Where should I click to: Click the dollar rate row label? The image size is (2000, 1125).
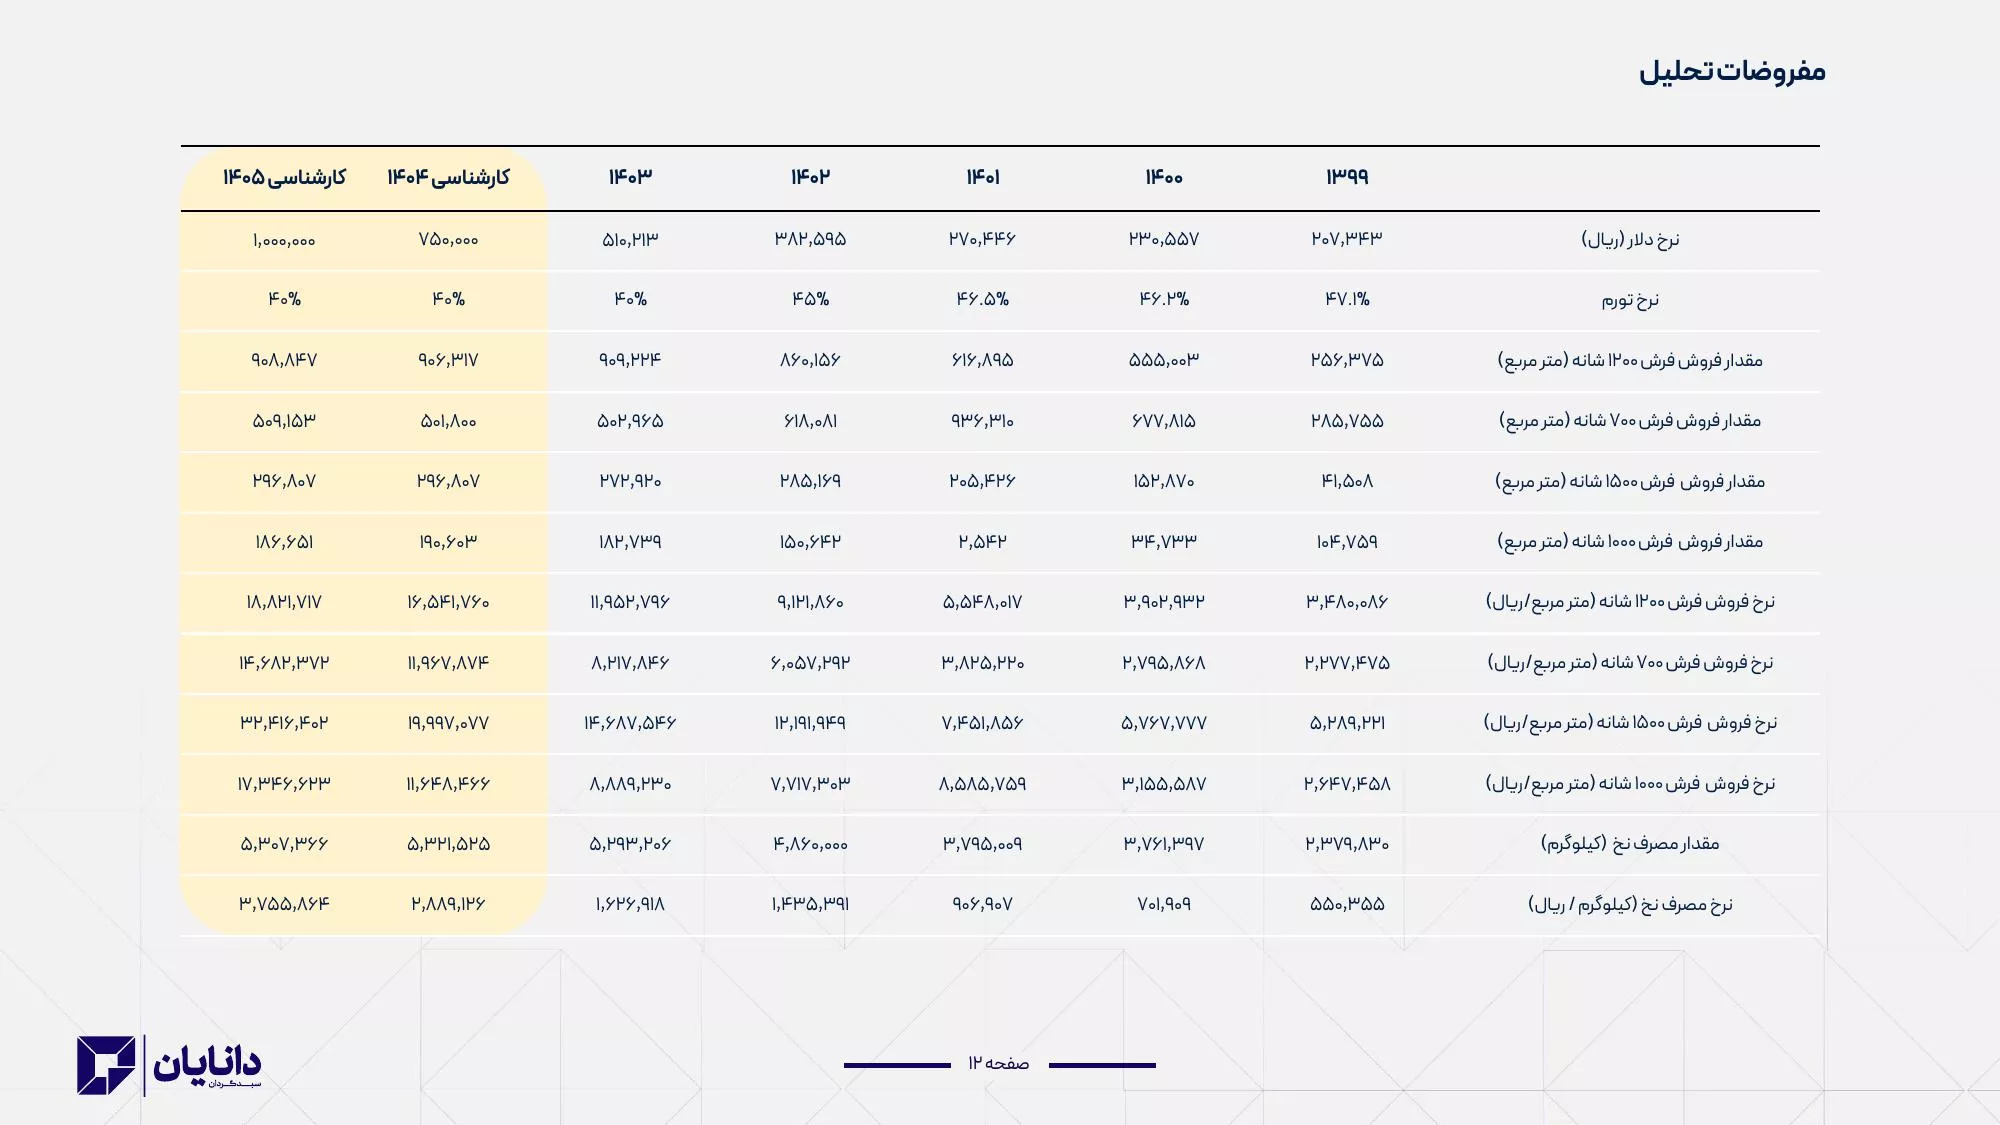[1630, 240]
